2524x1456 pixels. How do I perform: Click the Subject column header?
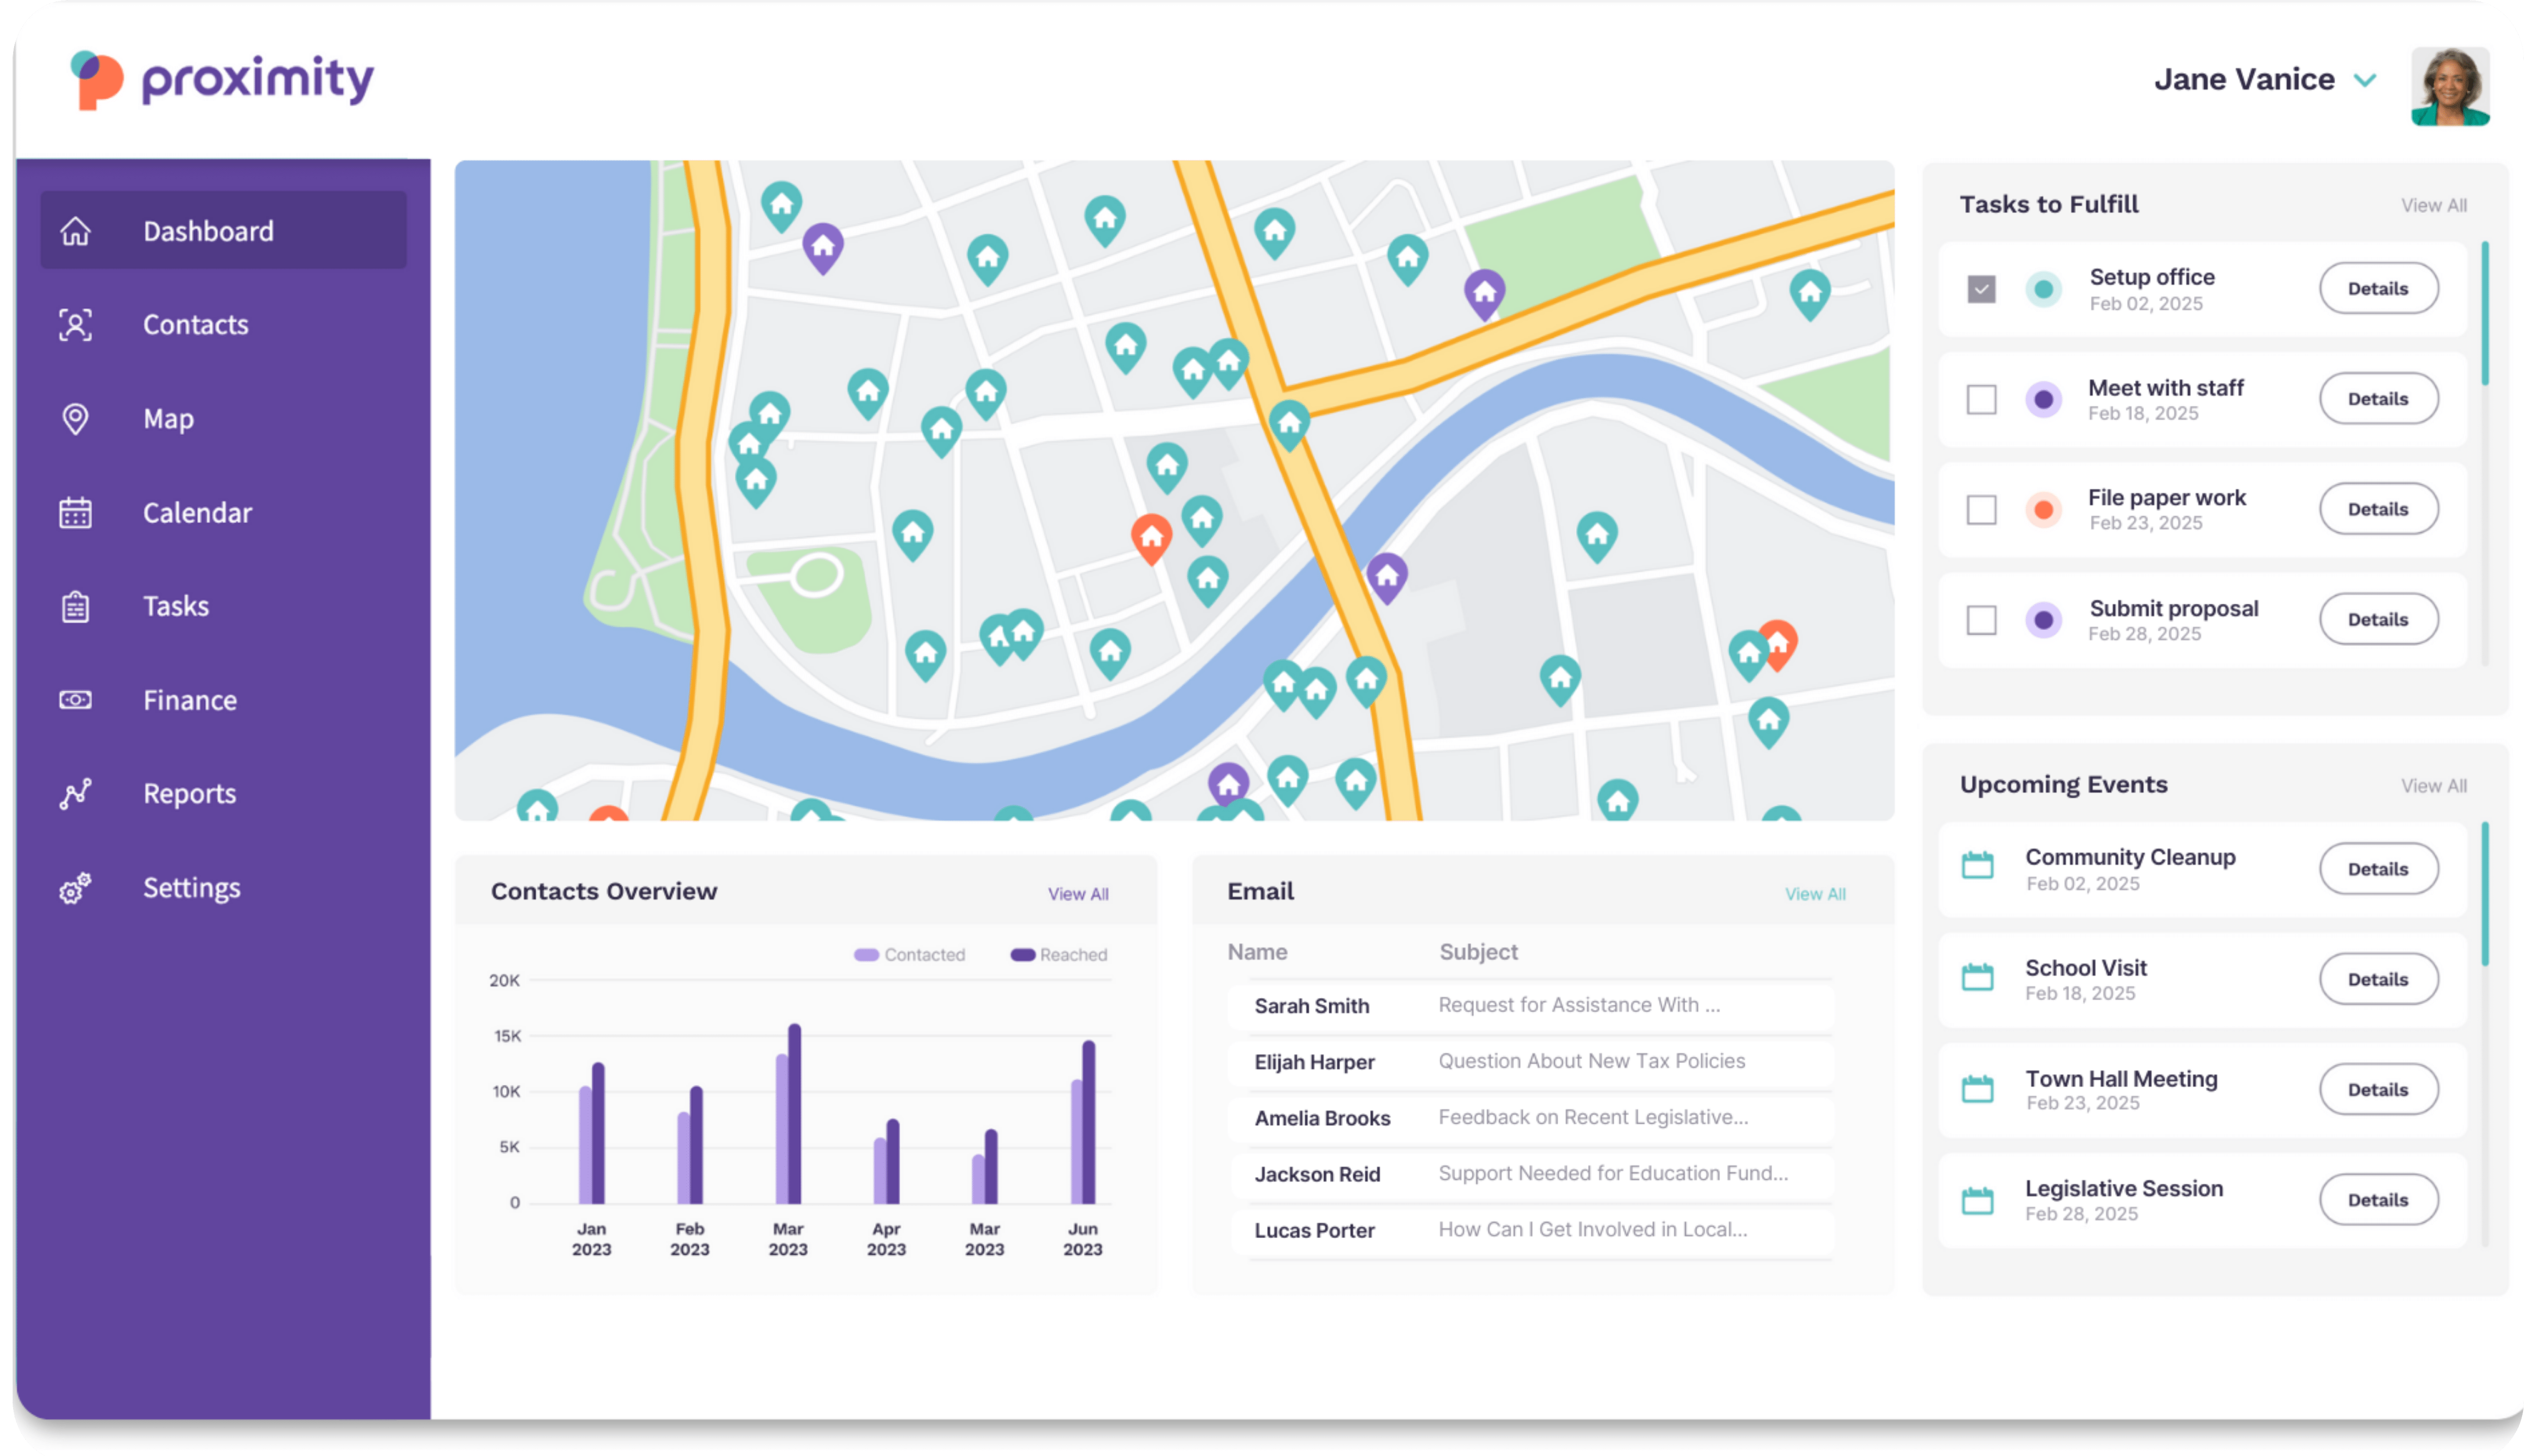point(1478,952)
